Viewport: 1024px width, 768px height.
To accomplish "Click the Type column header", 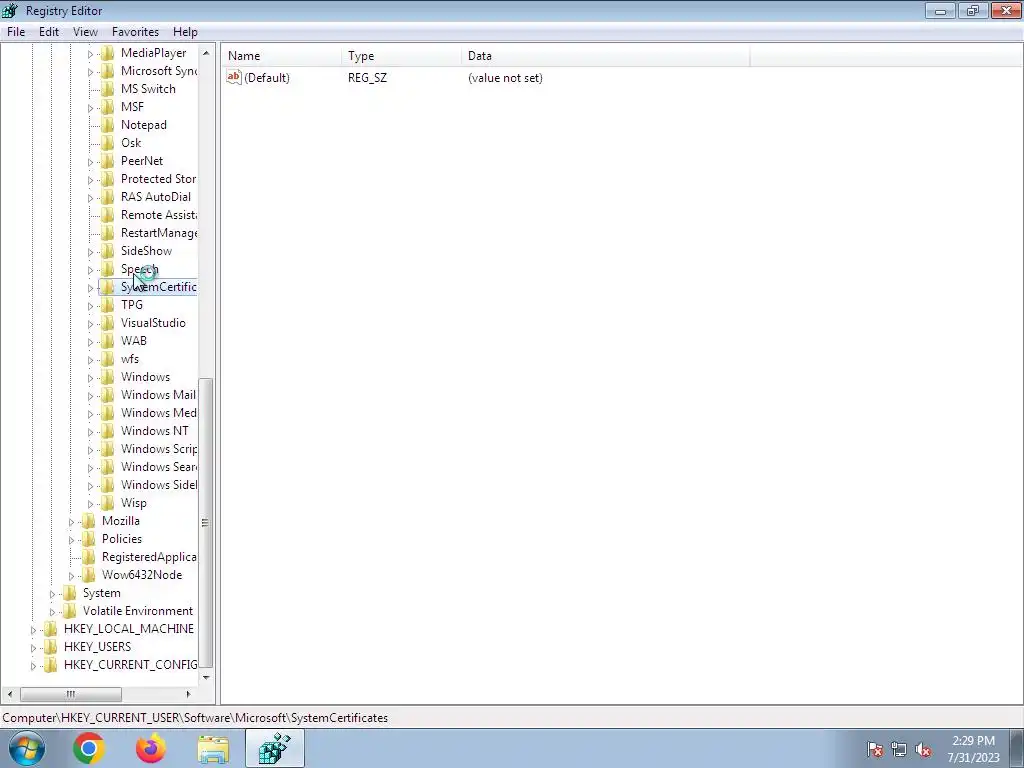I will pyautogui.click(x=401, y=56).
